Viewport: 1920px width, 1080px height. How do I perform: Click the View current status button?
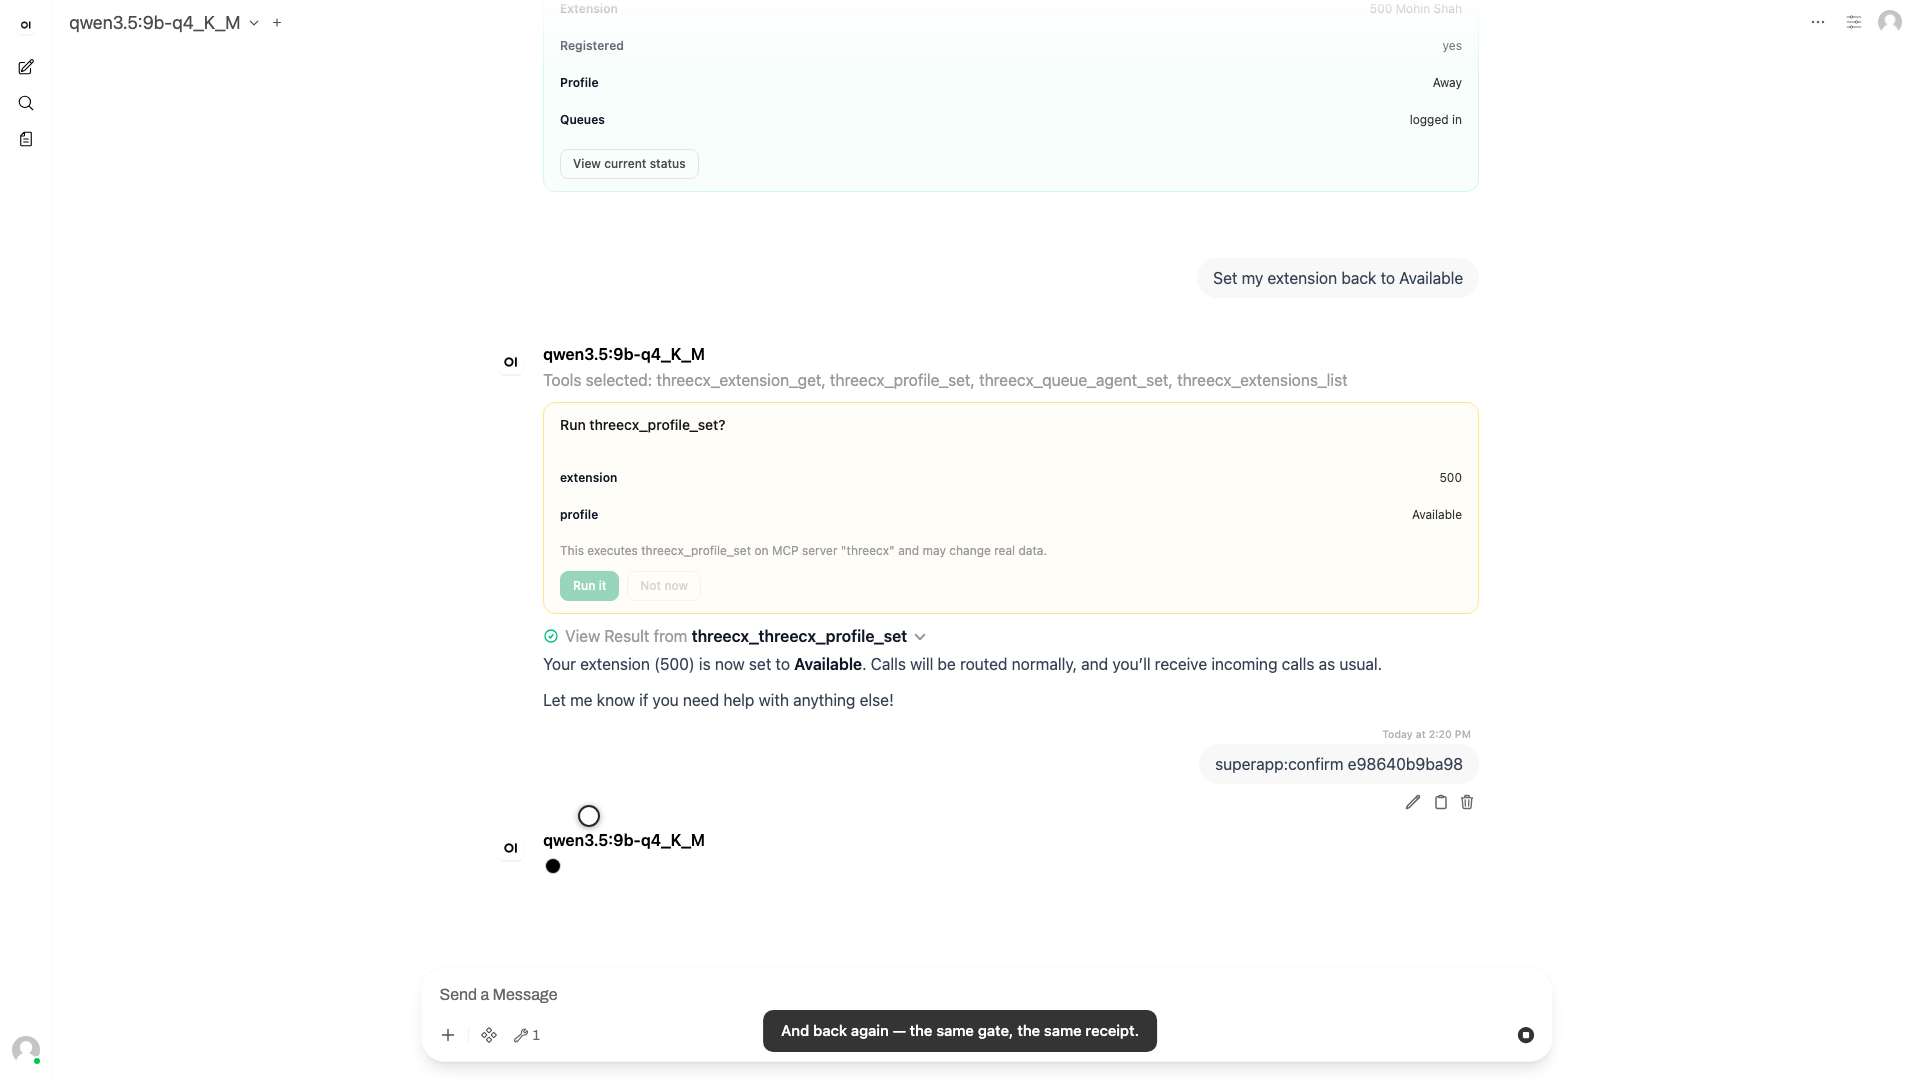point(629,164)
